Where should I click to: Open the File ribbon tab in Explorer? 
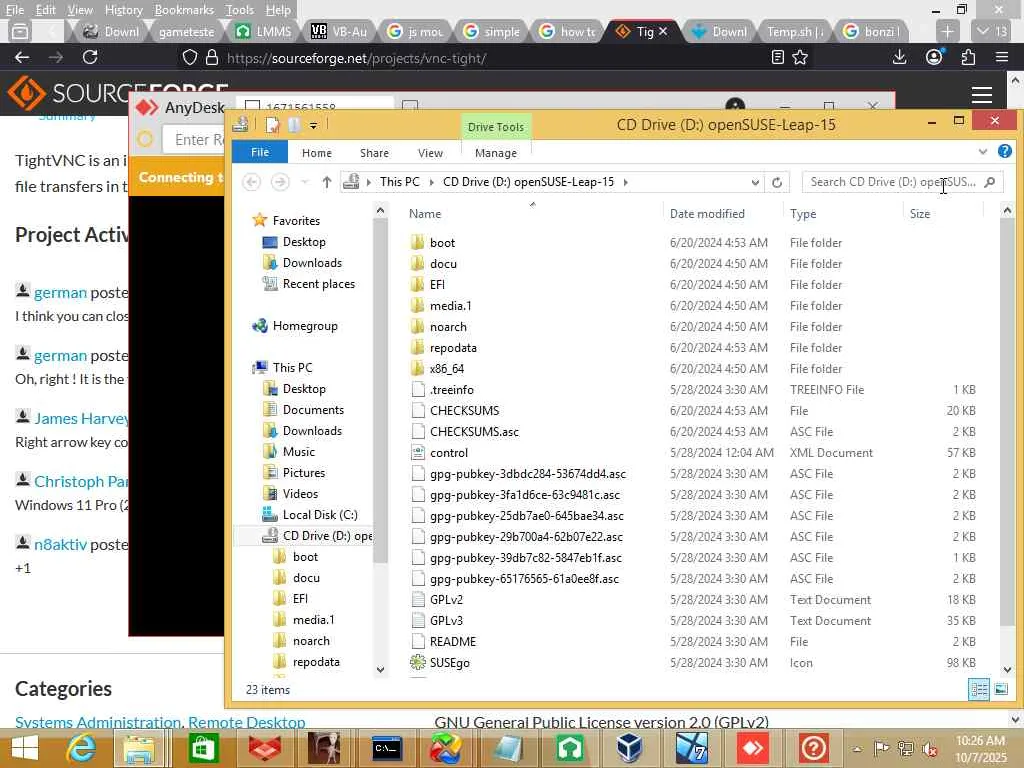(x=260, y=152)
